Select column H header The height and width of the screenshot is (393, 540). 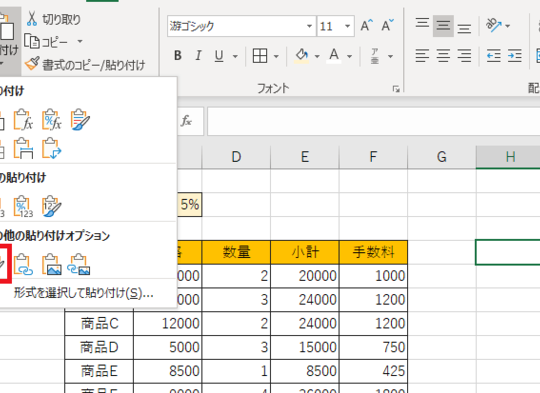tap(508, 157)
